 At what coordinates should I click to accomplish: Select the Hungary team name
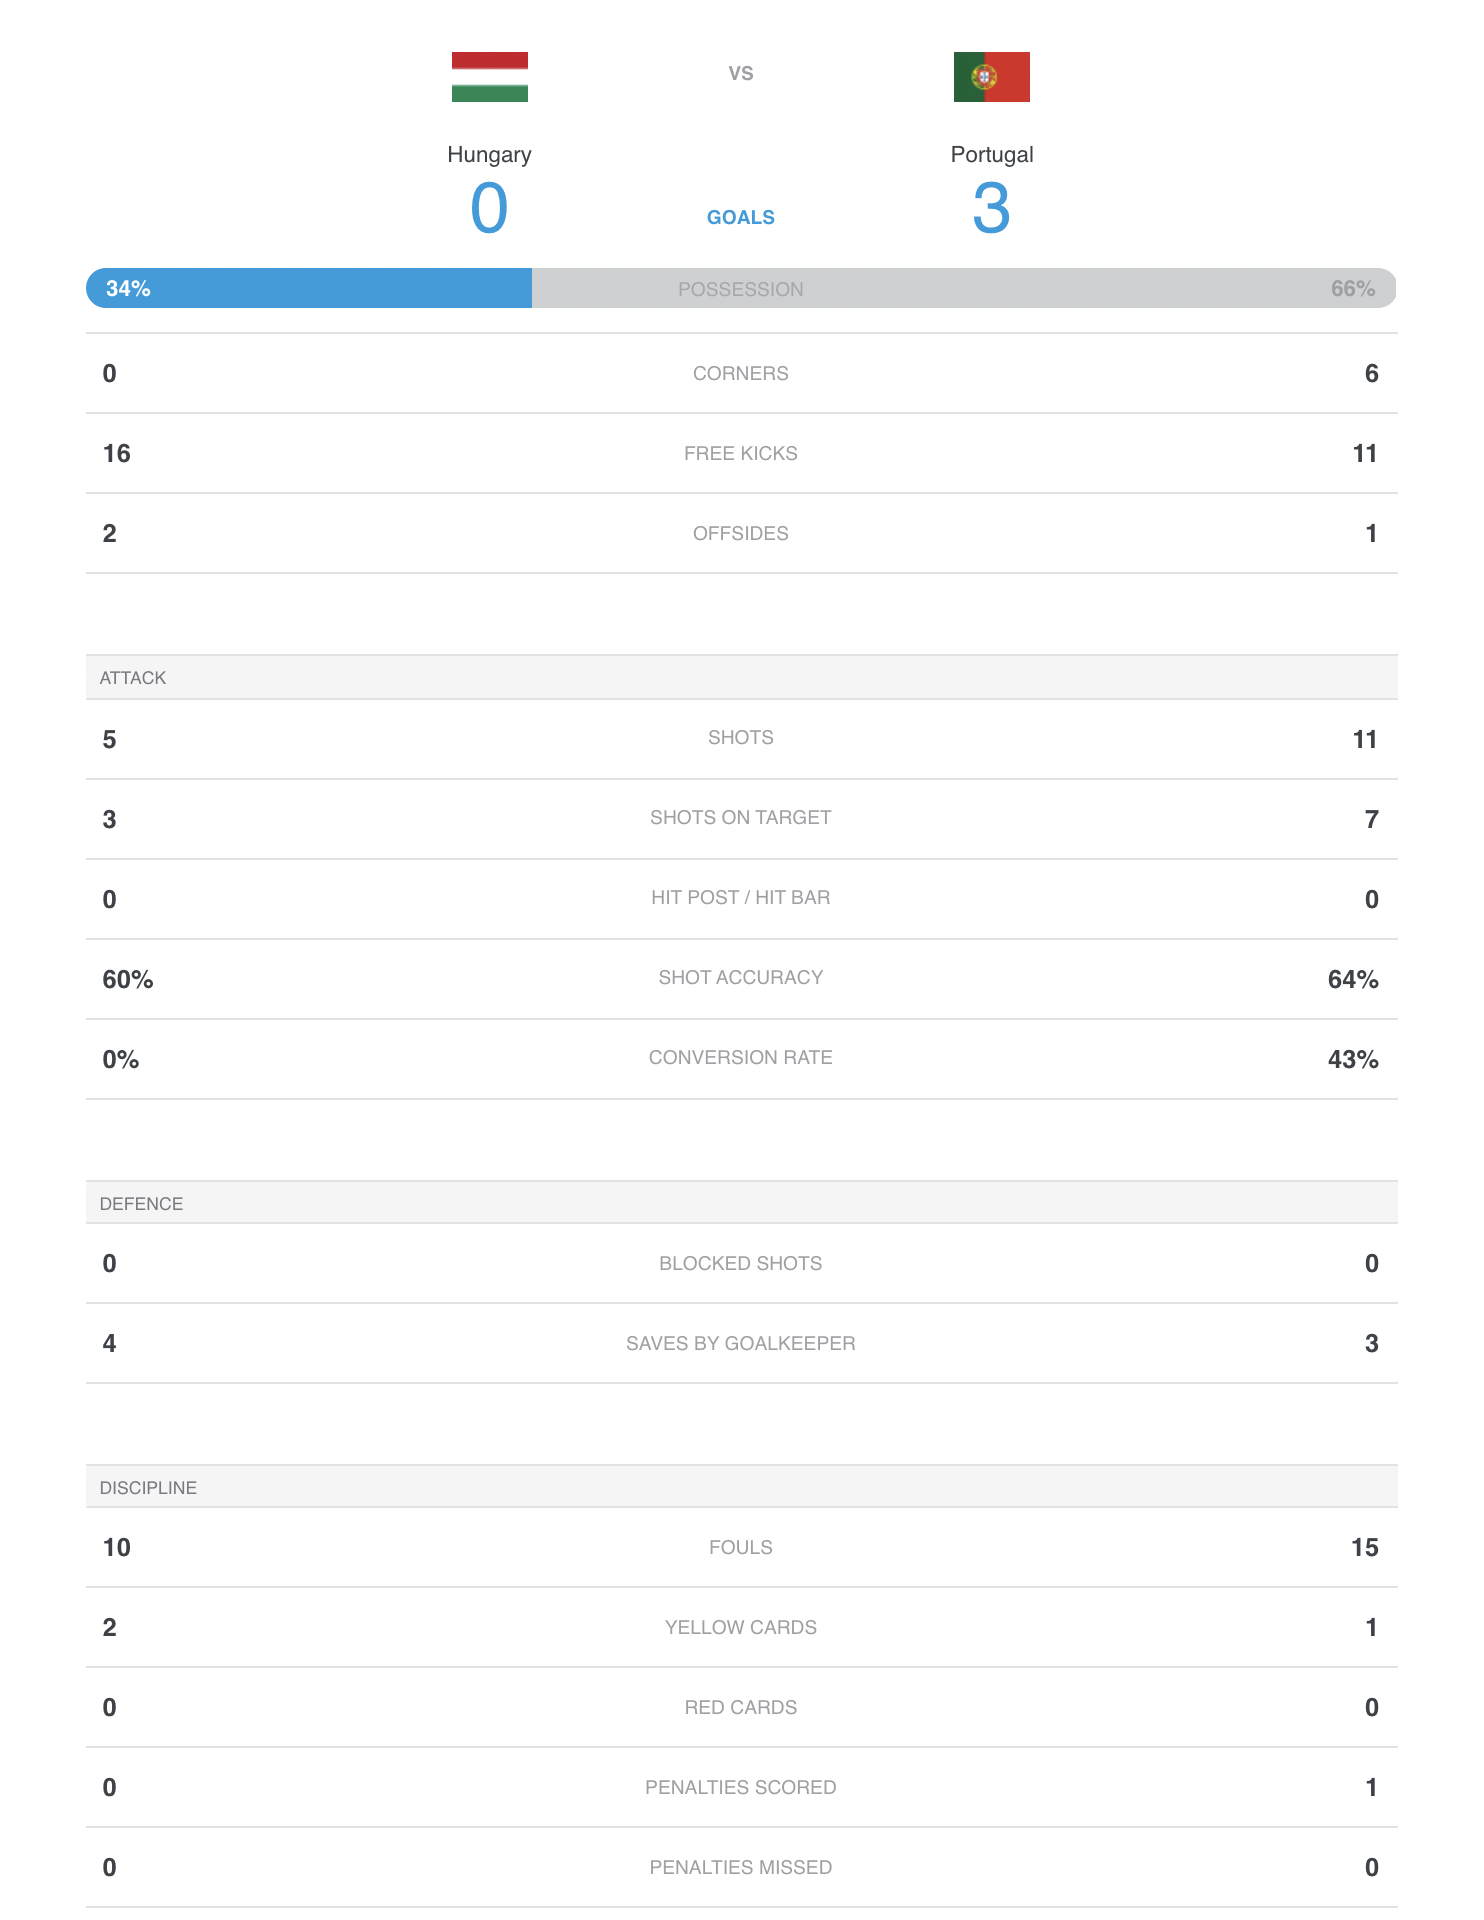[x=489, y=155]
